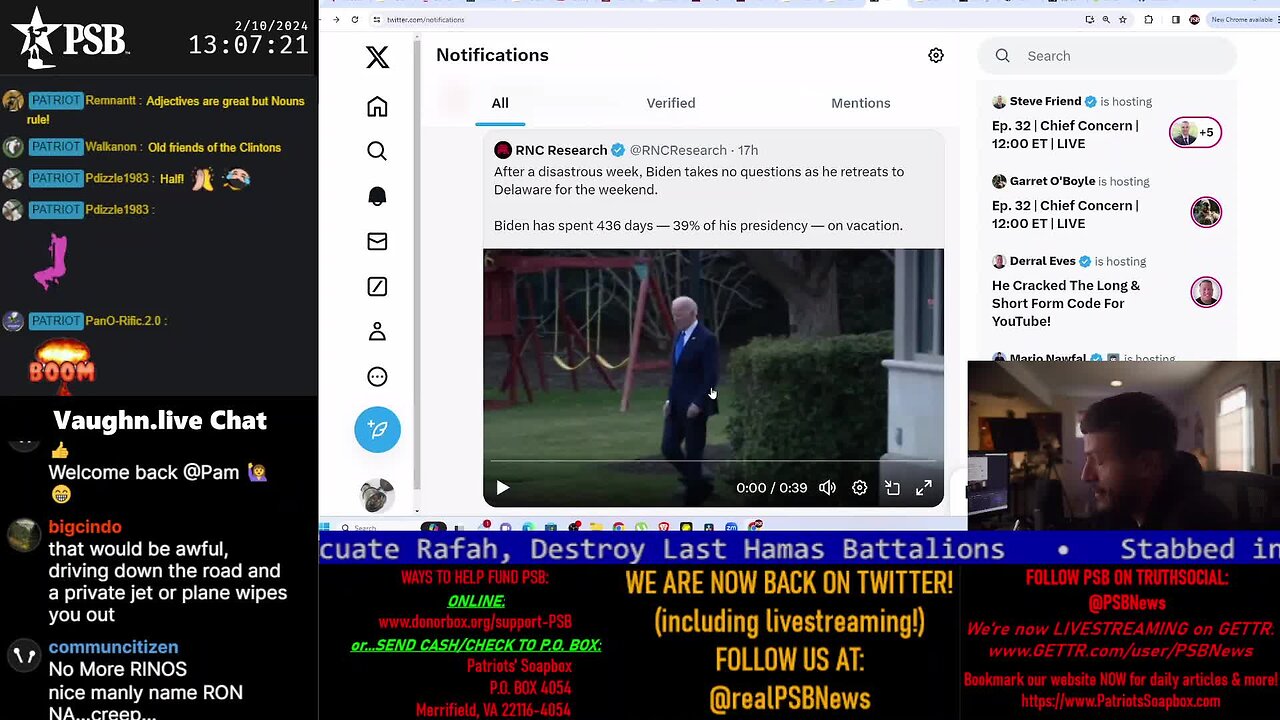Open Steve Friend host name
Viewport: 1280px width, 720px height.
[x=1045, y=101]
